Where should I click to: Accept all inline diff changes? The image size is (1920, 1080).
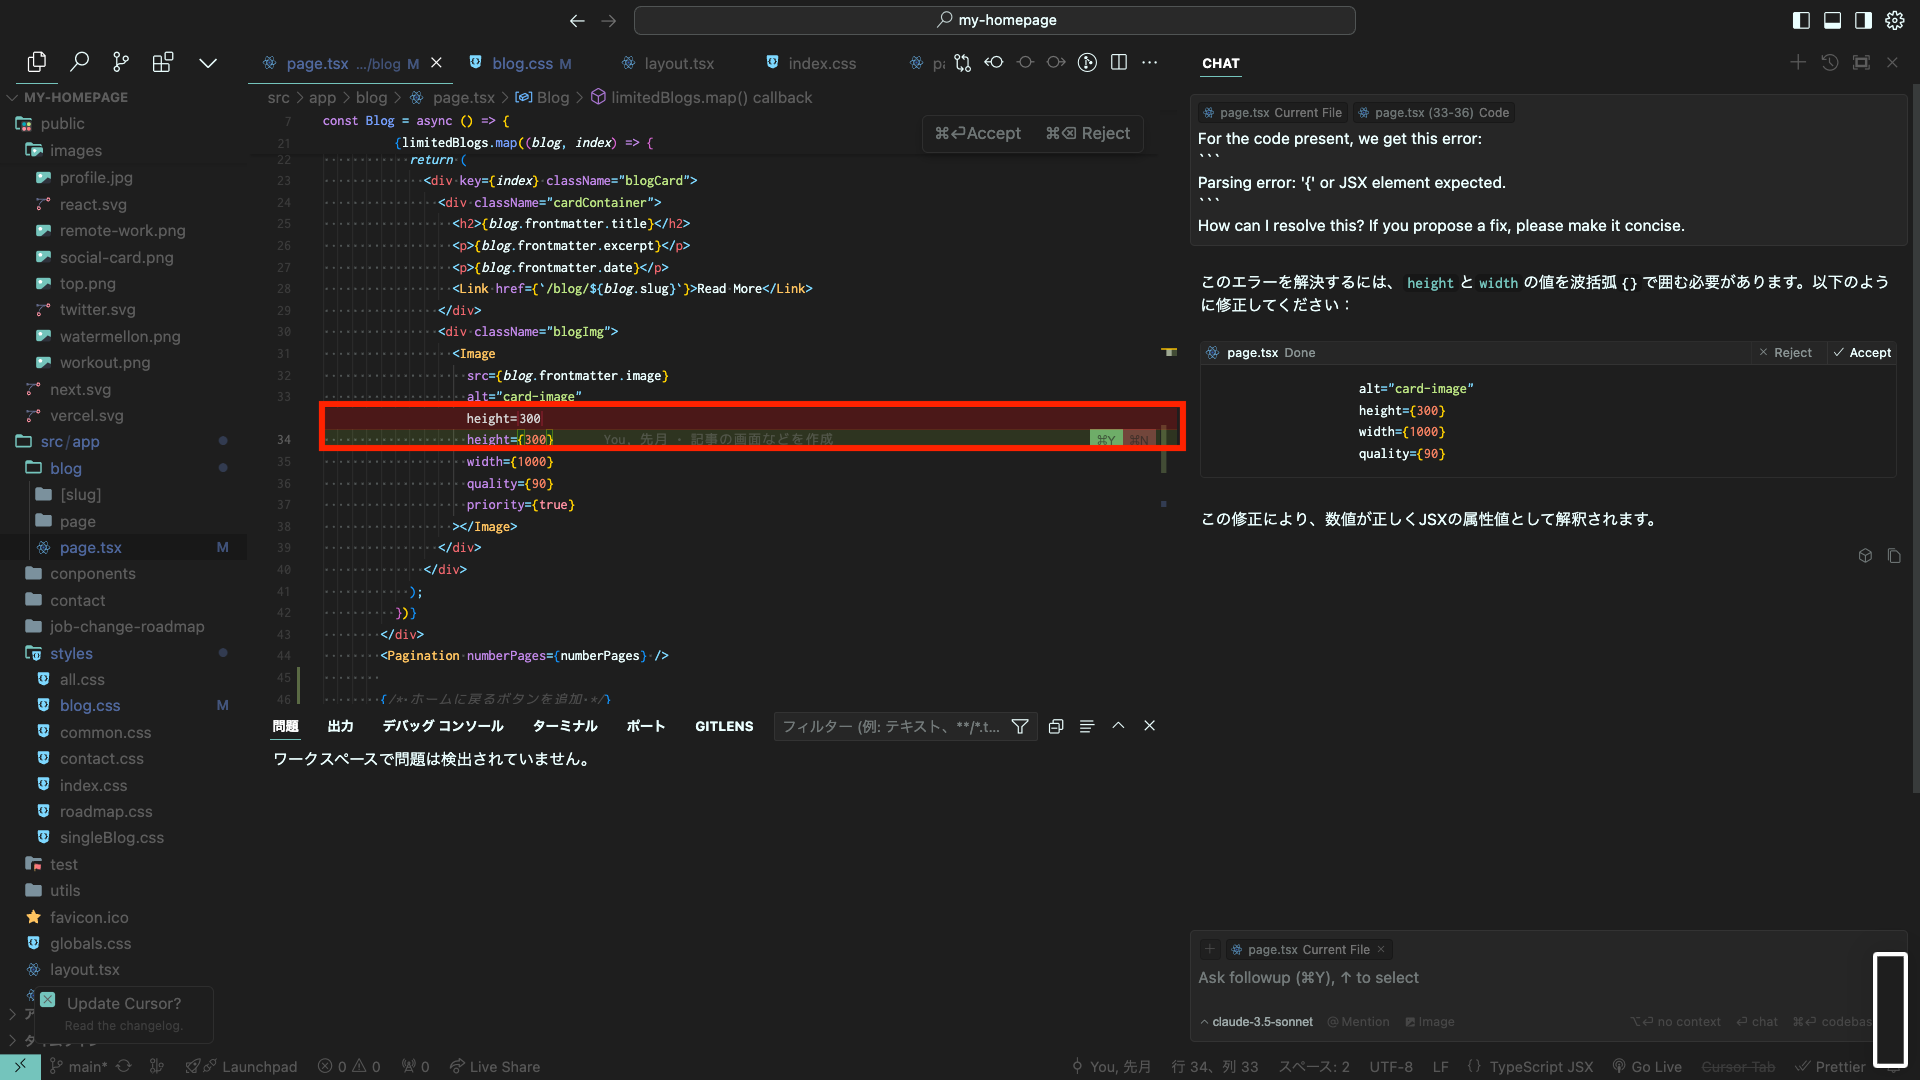coord(977,133)
